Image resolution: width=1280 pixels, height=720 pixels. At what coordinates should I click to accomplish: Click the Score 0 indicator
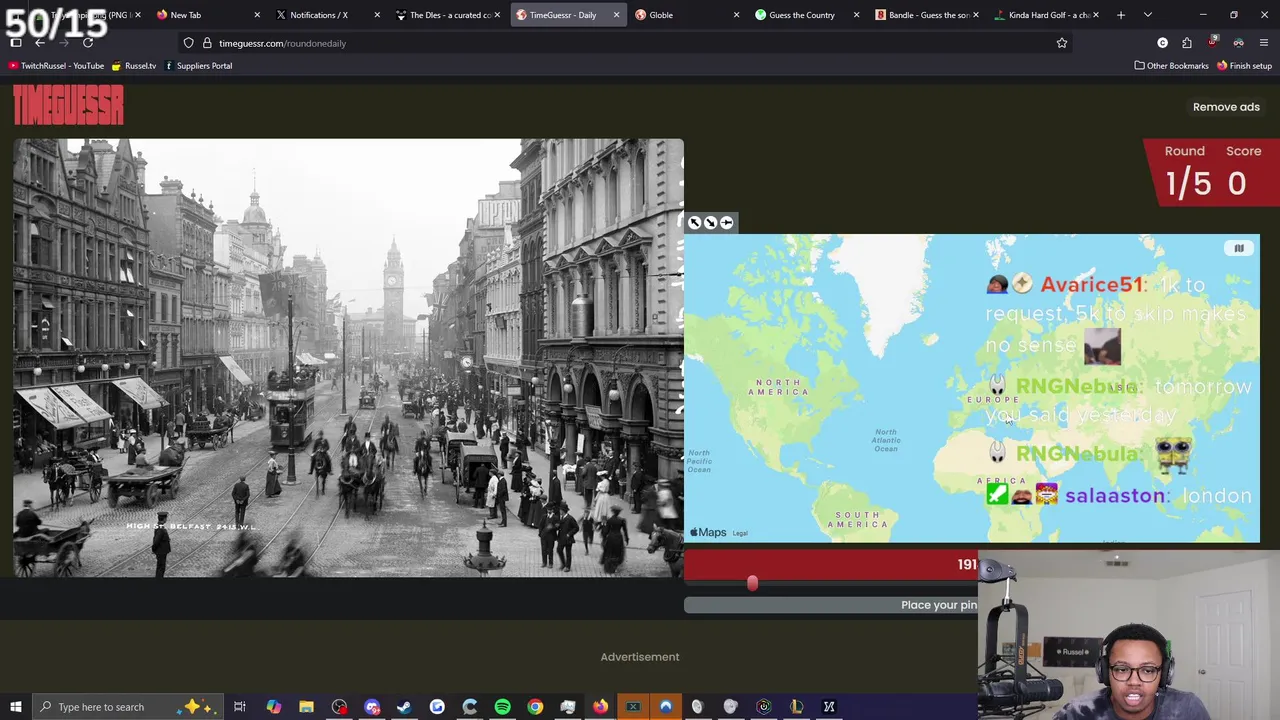click(x=1243, y=172)
